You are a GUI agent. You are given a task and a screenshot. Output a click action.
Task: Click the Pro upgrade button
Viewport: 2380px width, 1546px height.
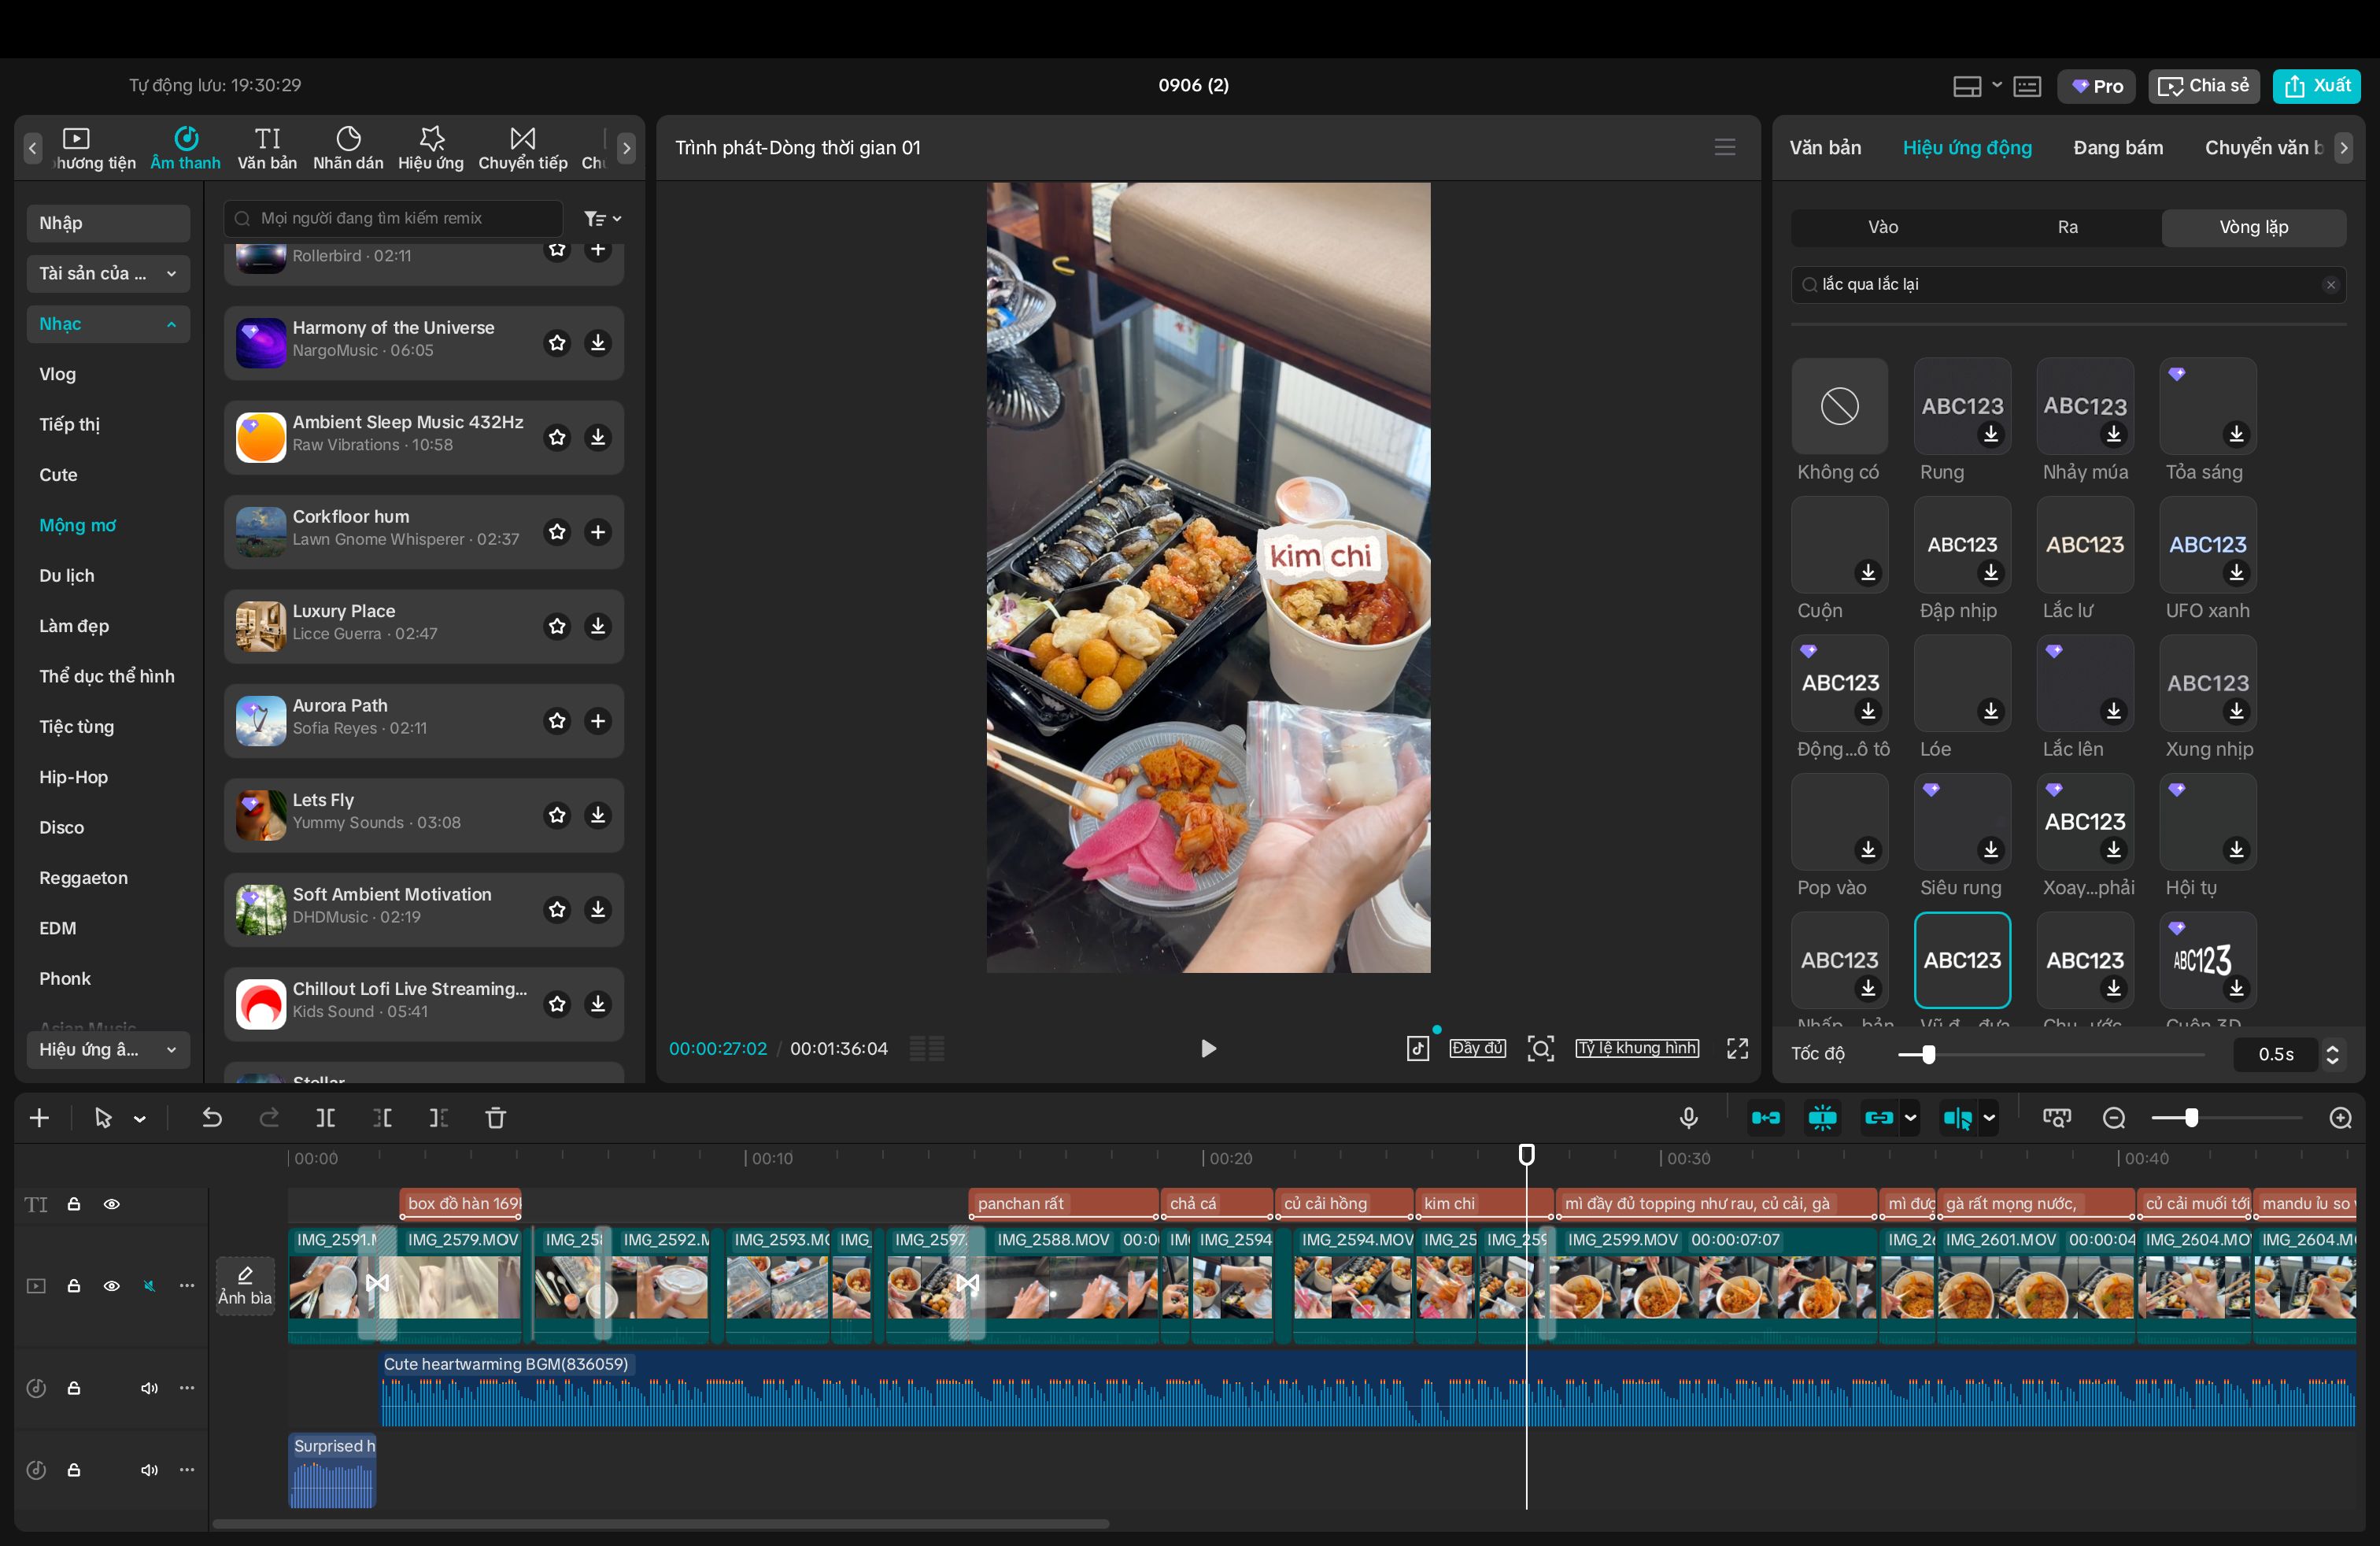2097,86
